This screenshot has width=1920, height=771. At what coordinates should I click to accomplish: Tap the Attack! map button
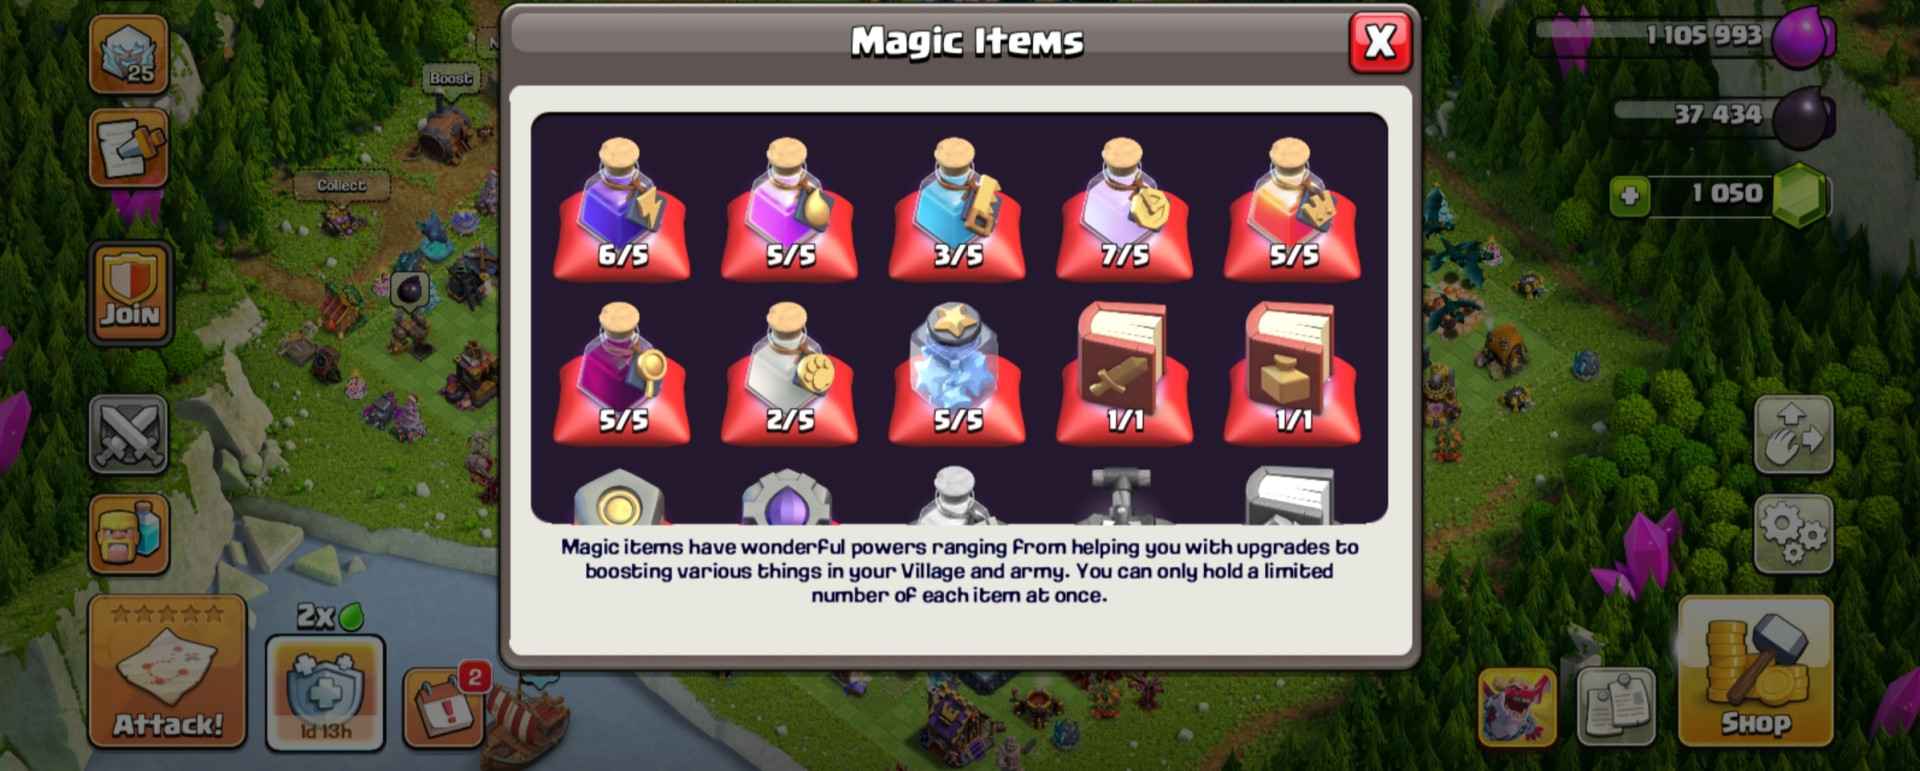(x=167, y=671)
